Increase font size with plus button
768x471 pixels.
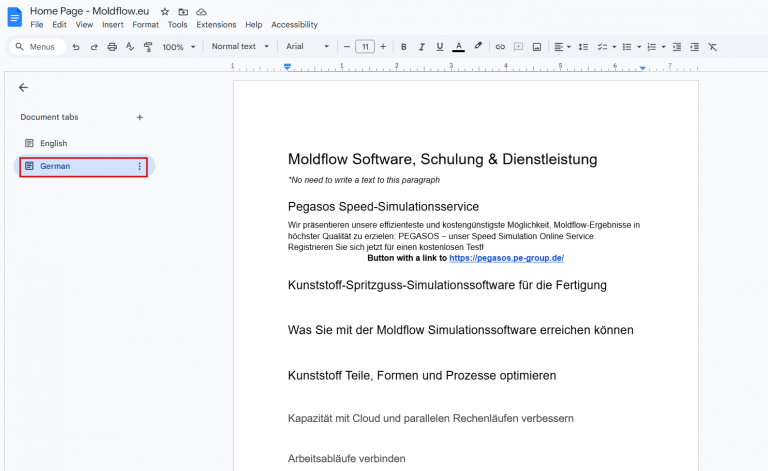click(383, 47)
